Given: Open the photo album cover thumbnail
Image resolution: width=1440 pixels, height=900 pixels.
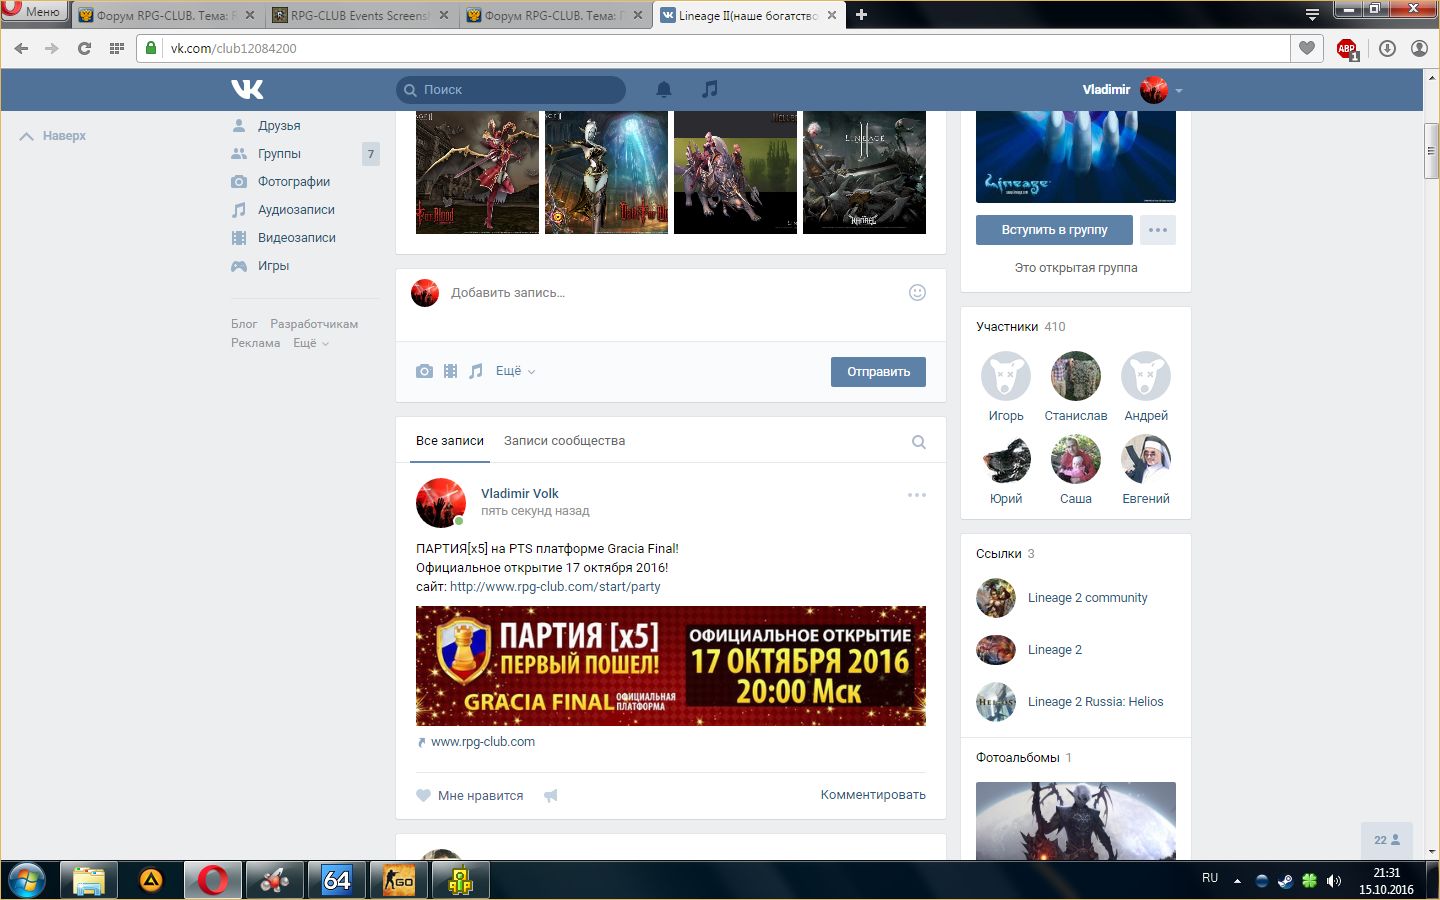Looking at the screenshot, I should click(x=1076, y=820).
